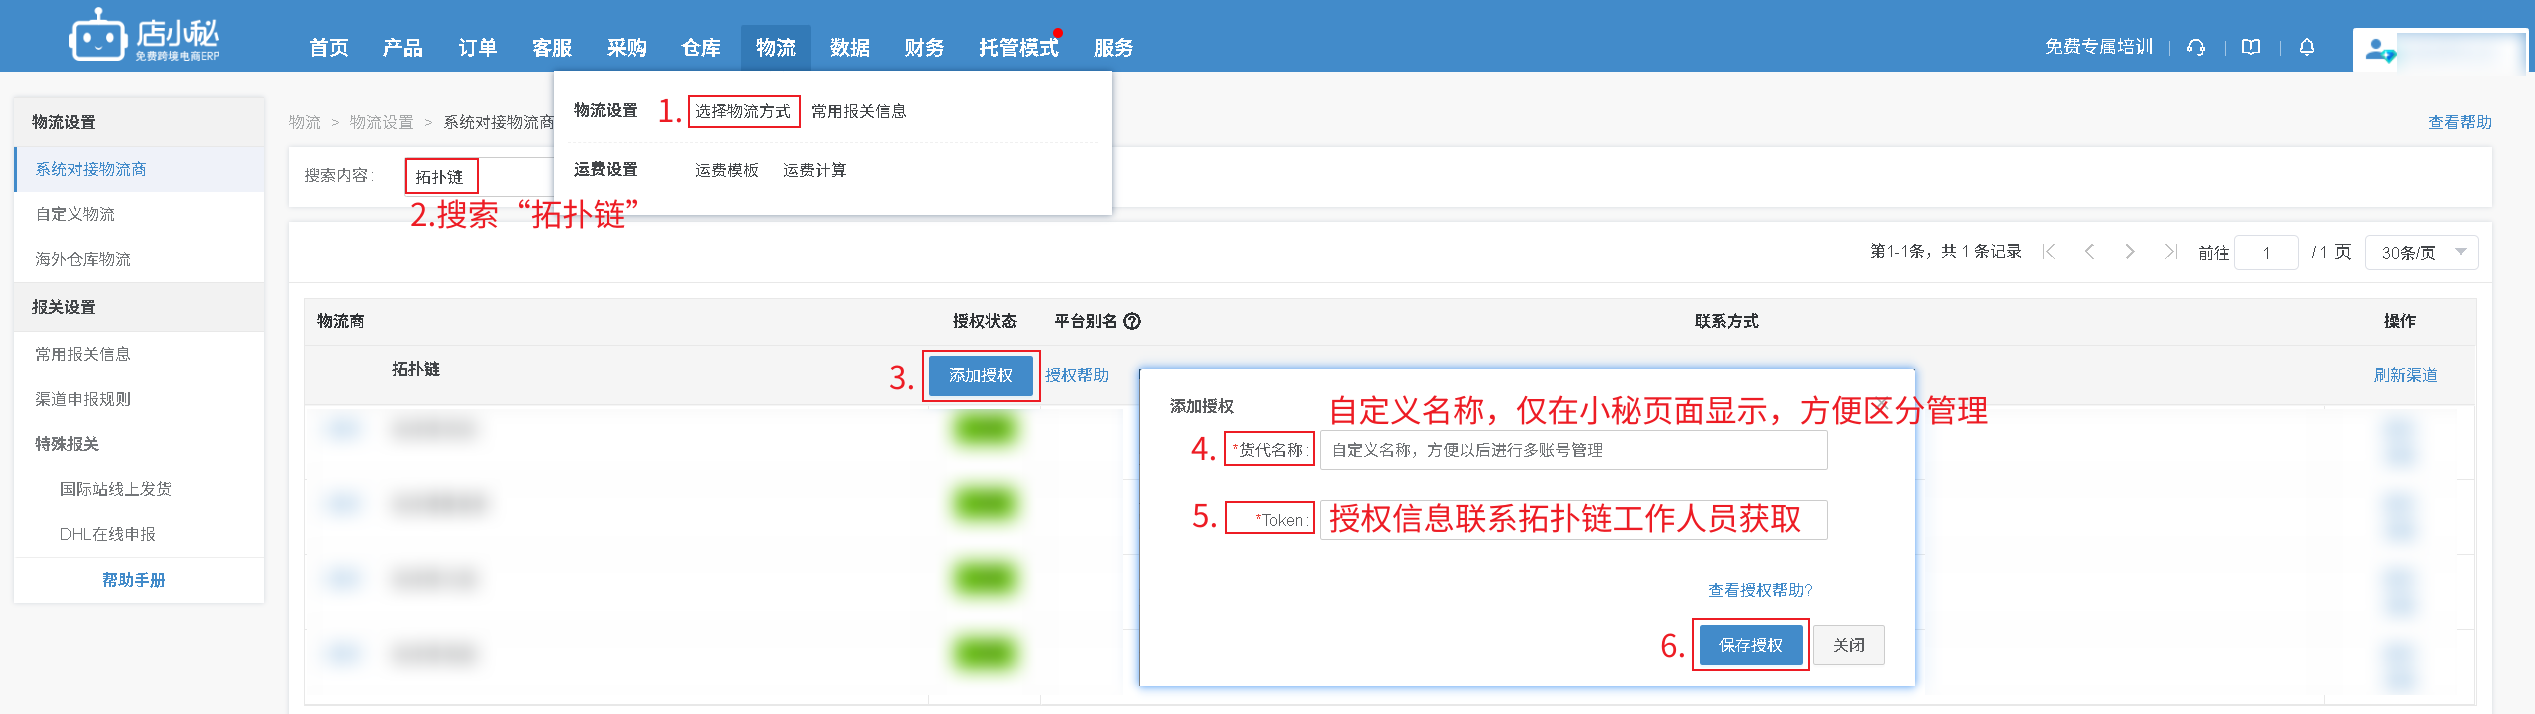2535x714 pixels.
Task: Open 首页 in top navigation
Action: tap(329, 48)
